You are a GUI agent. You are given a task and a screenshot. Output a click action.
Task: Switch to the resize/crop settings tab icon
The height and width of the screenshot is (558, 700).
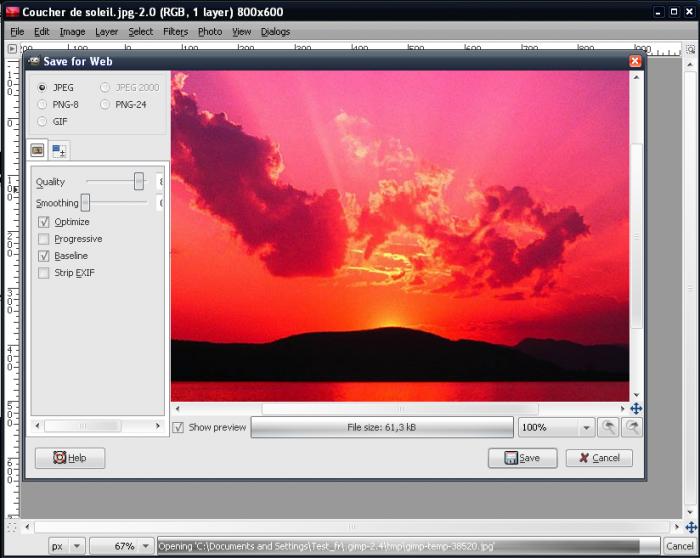point(59,150)
